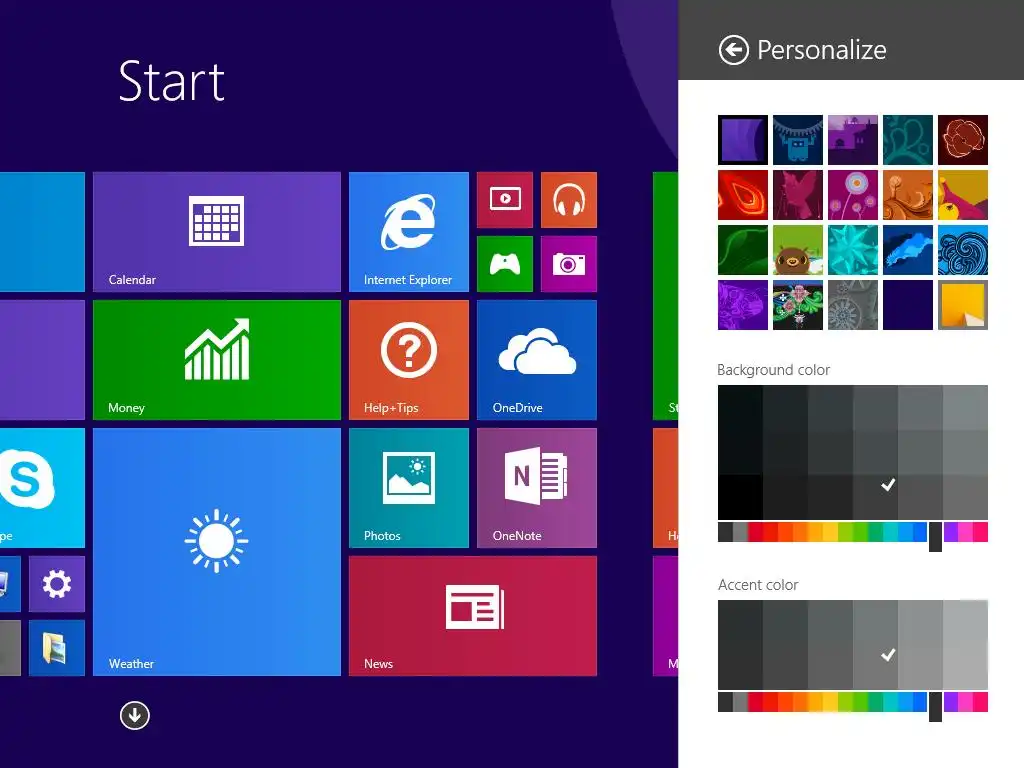Choose the green leaf background thumbnail
The height and width of the screenshot is (768, 1024).
click(x=743, y=250)
